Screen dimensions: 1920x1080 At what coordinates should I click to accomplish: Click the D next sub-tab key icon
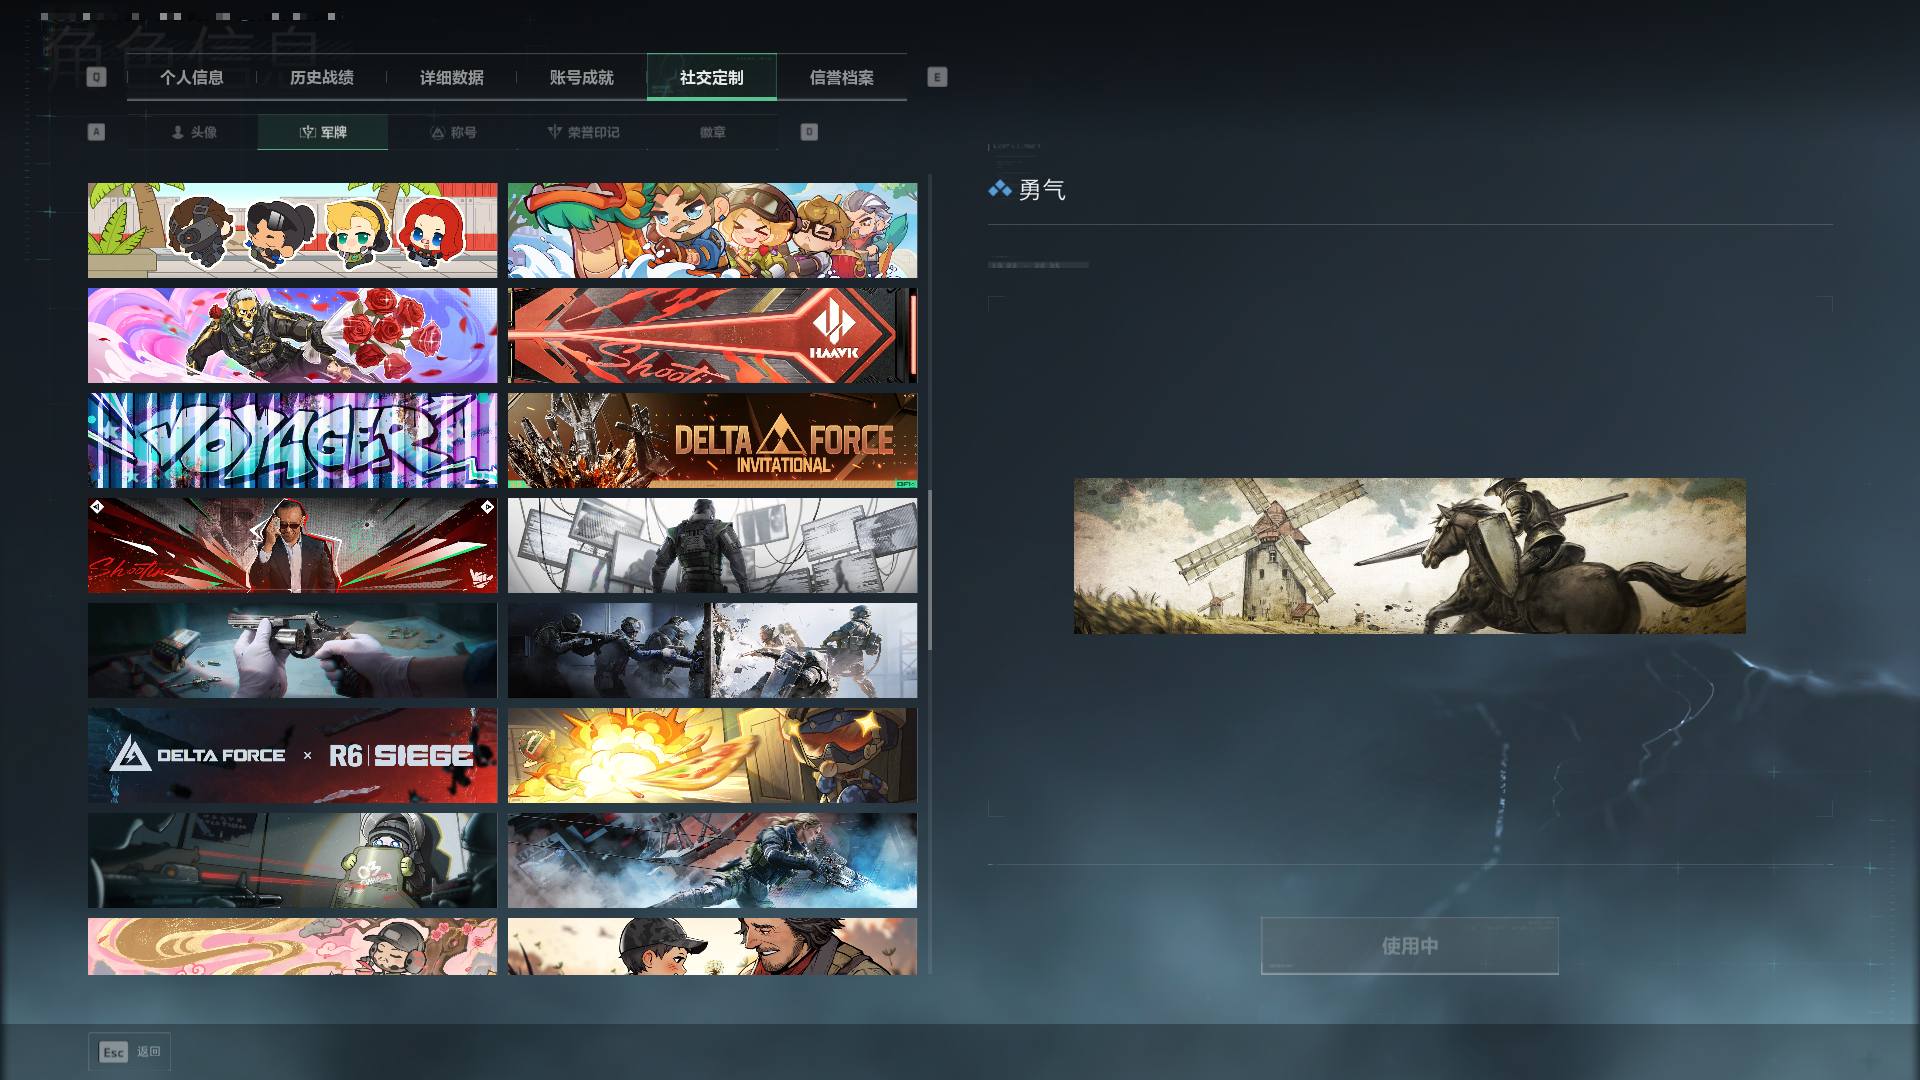point(809,132)
